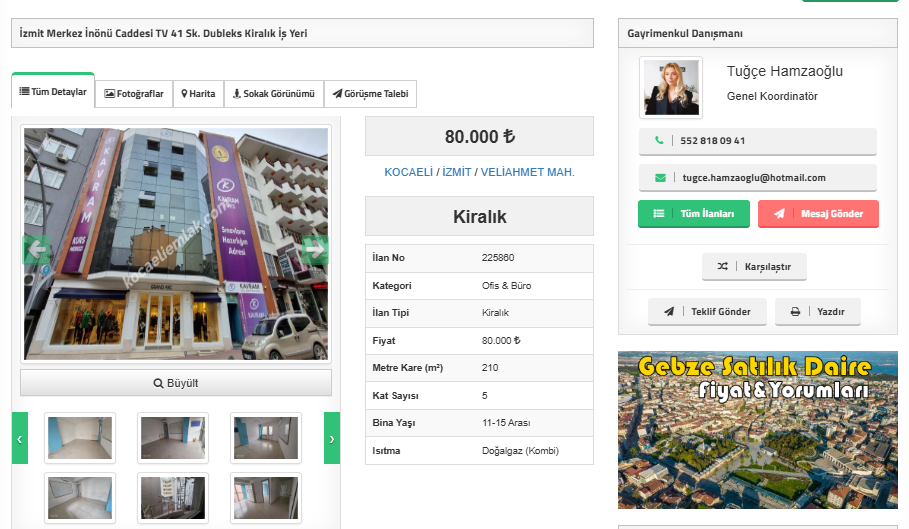
Task: Click the next photo arrow on main image
Action: click(314, 249)
